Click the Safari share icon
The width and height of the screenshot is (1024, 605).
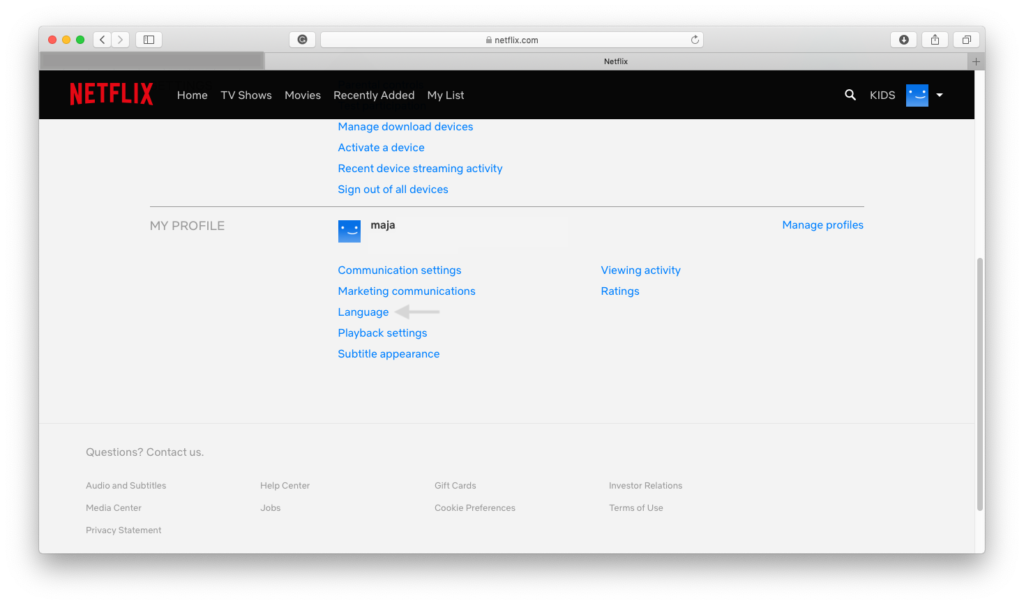click(935, 40)
